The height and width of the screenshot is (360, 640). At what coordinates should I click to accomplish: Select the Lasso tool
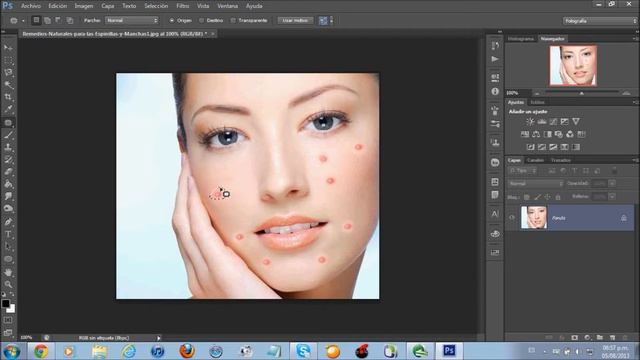(x=8, y=73)
